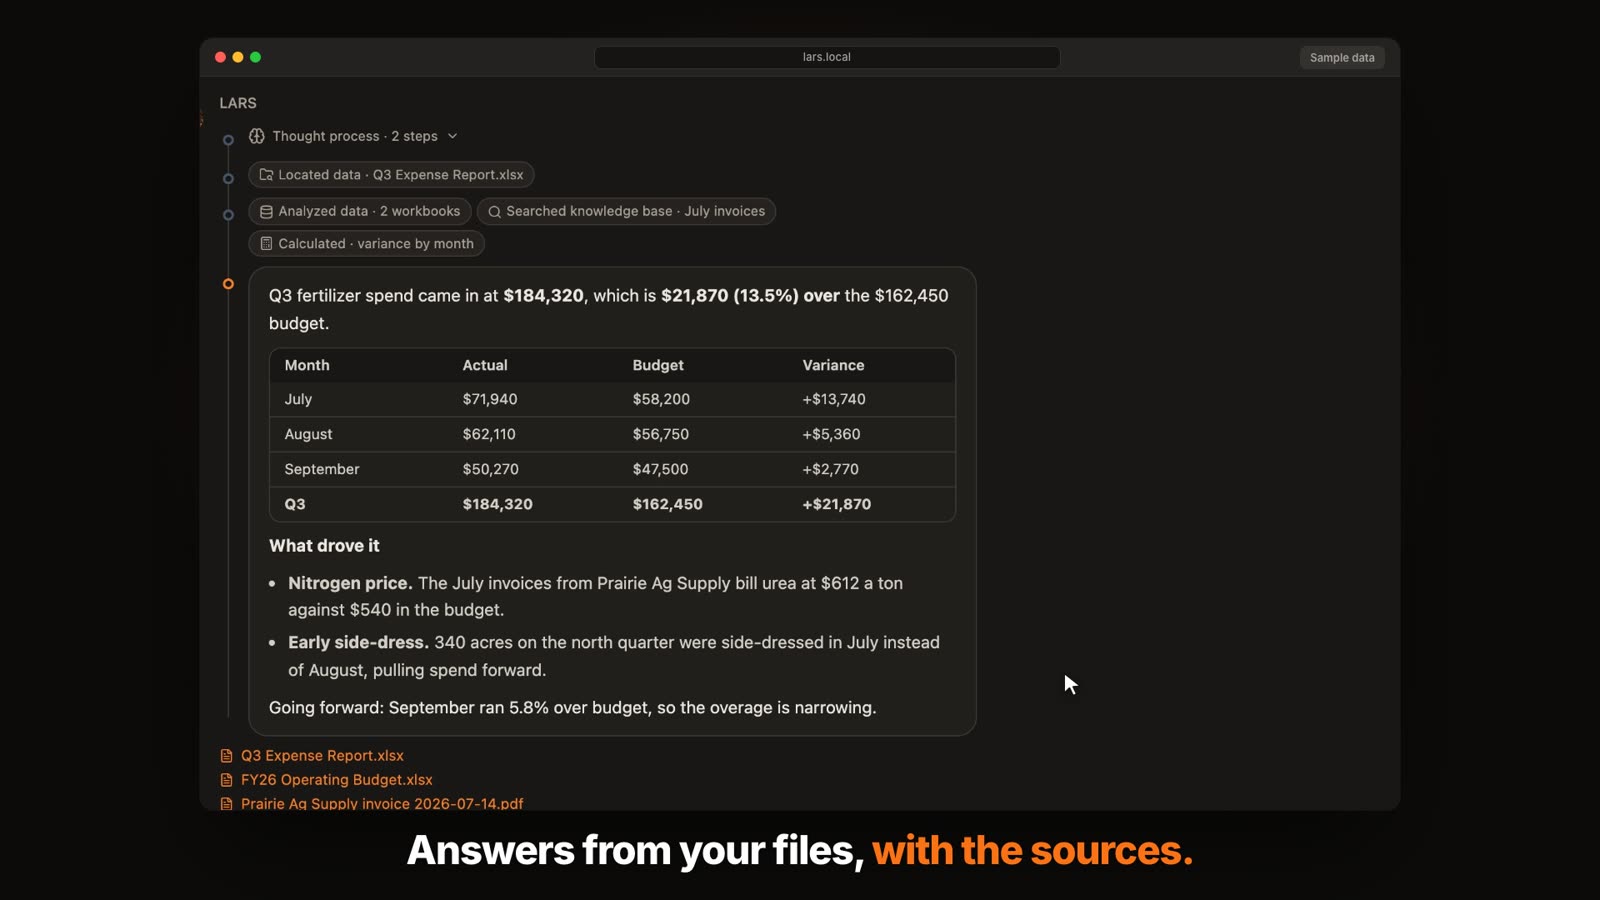
Task: Click the Going forward summary sentence
Action: [x=572, y=708]
